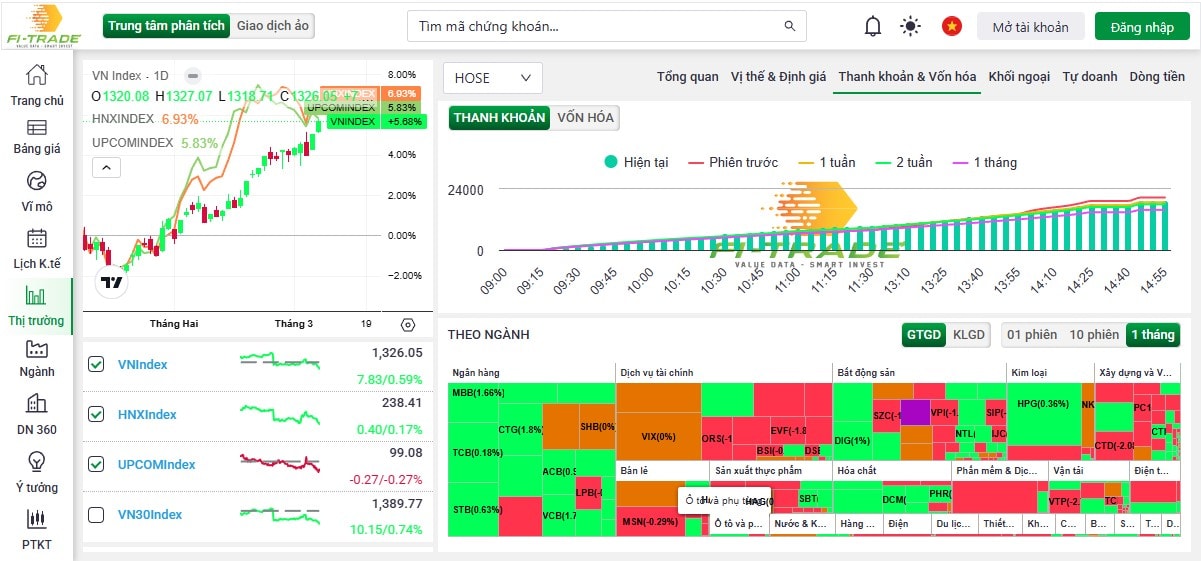Switch to Khối ngoại tab
The height and width of the screenshot is (561, 1201).
[x=1019, y=77]
